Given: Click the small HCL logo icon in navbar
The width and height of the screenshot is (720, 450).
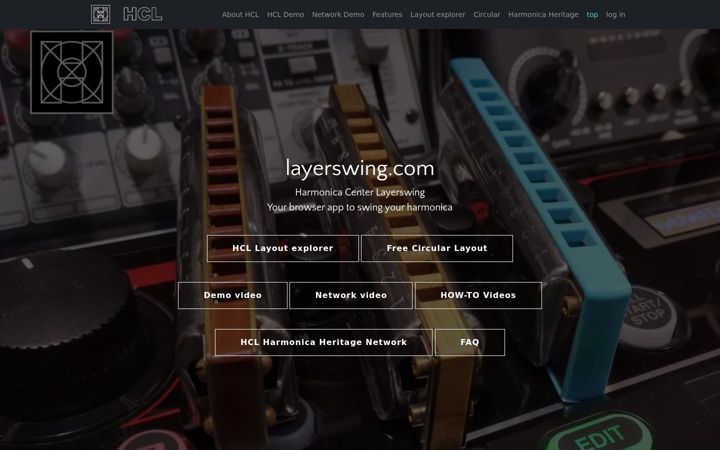Looking at the screenshot, I should tap(101, 14).
